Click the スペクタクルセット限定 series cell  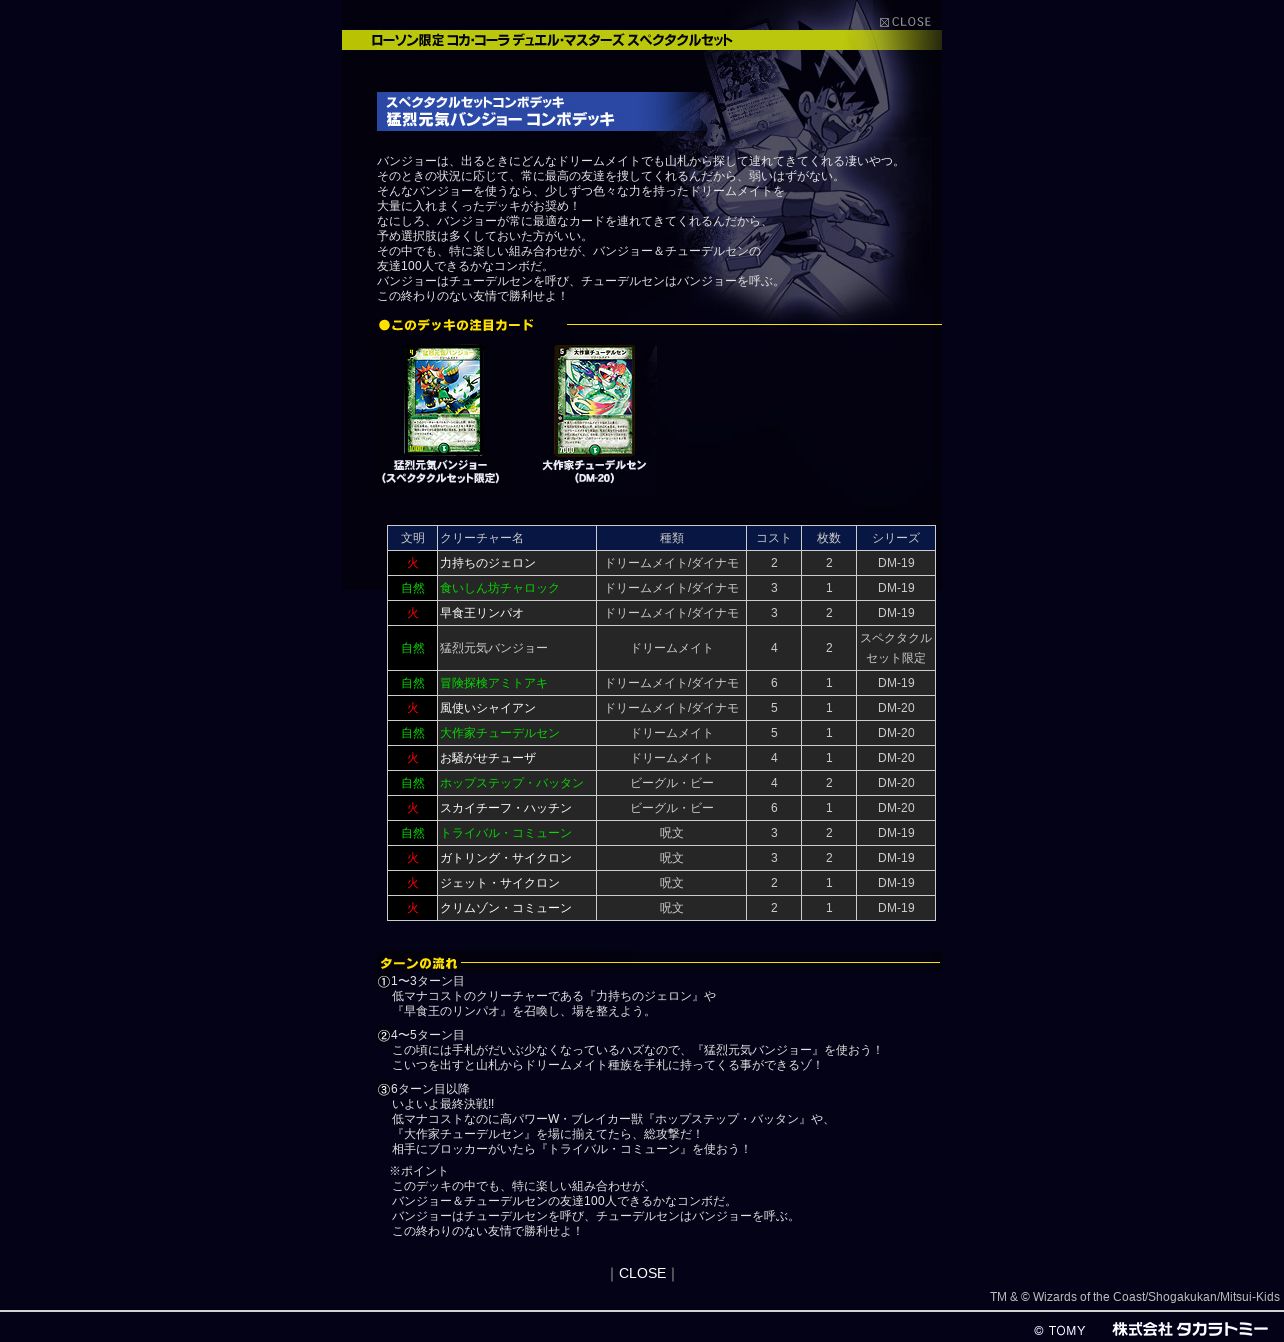(x=896, y=648)
